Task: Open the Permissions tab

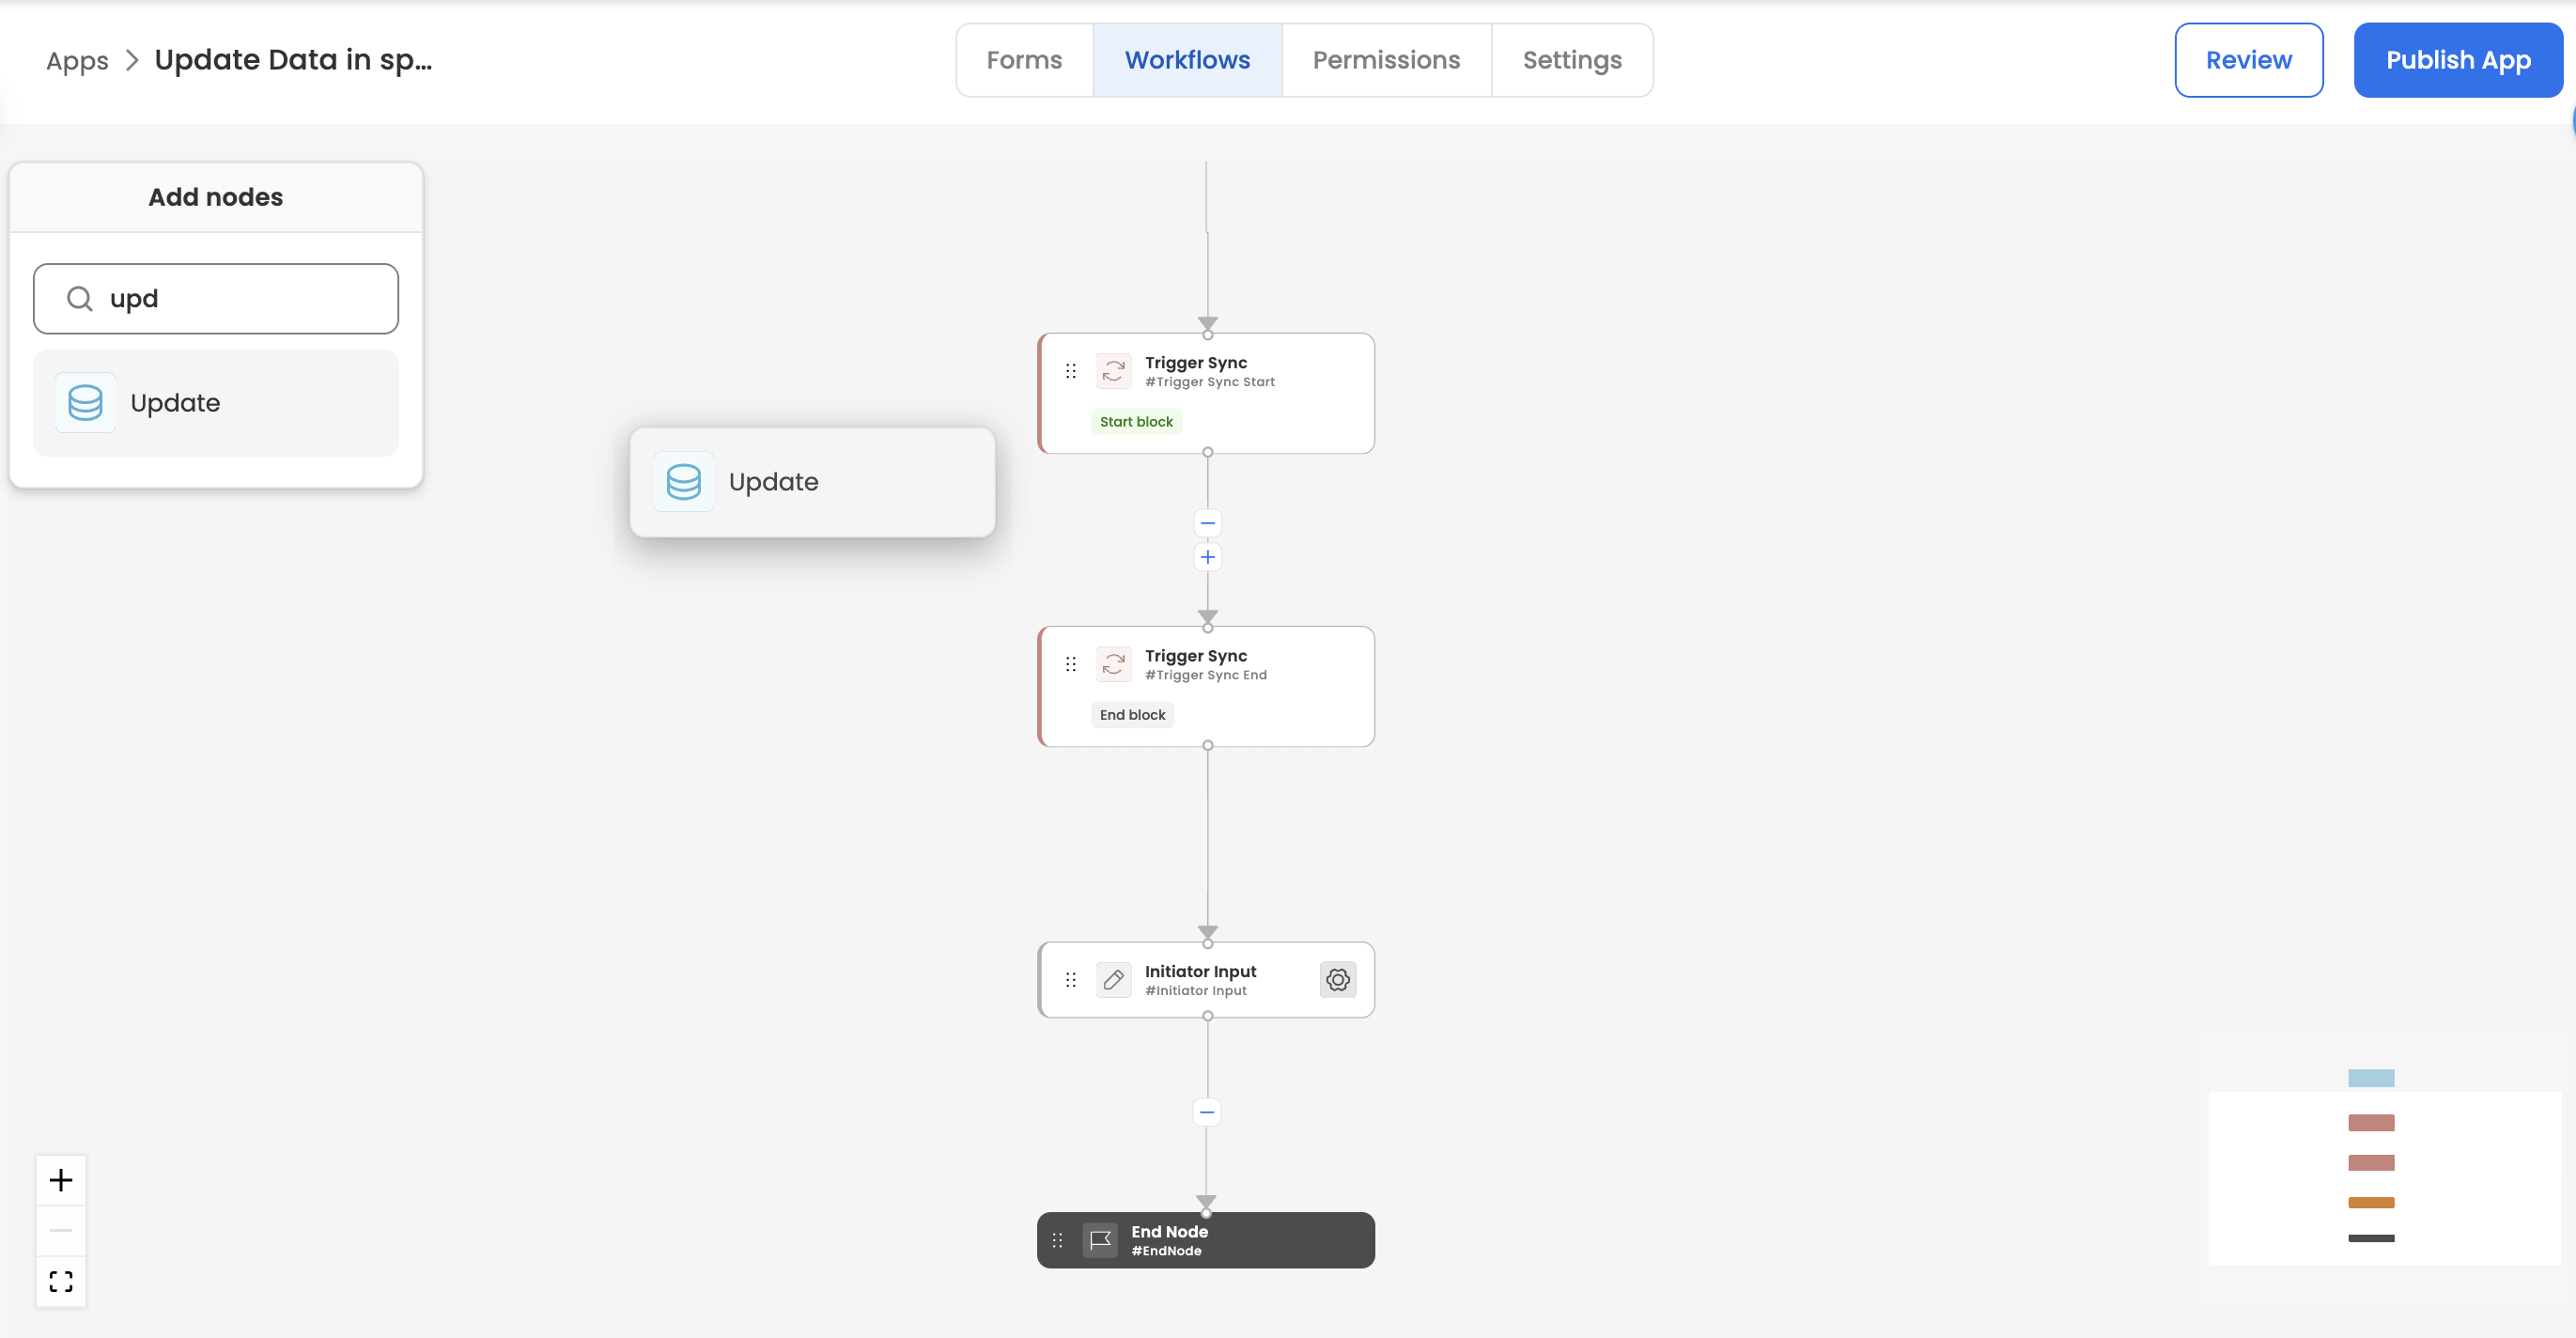Action: [1386, 60]
